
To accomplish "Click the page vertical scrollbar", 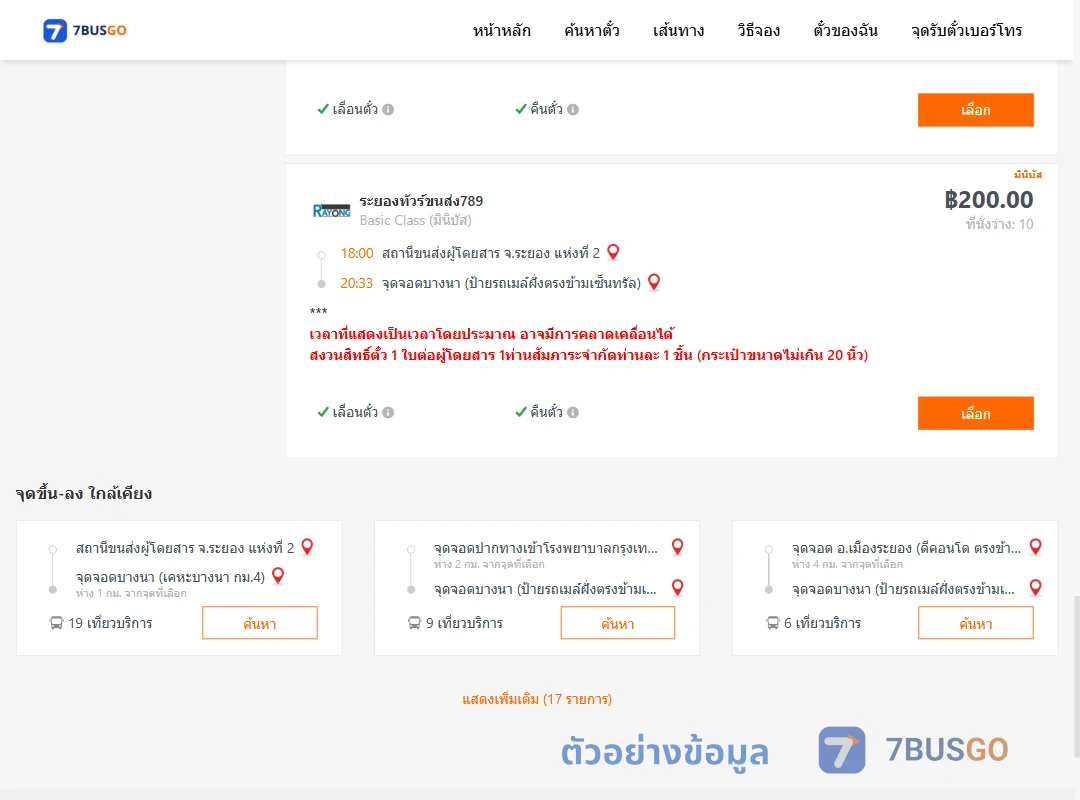I will 1076,675.
